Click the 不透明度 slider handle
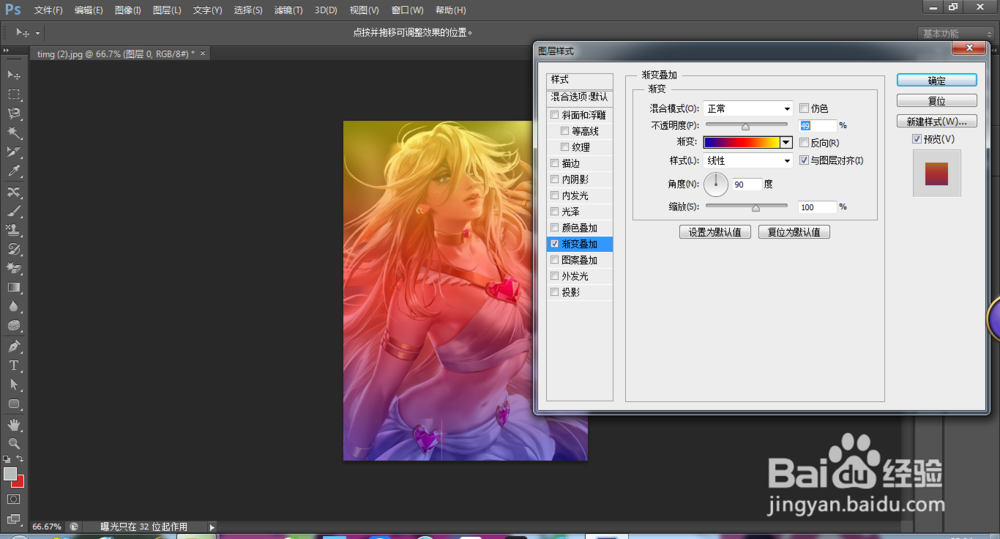This screenshot has height=539, width=1000. (745, 127)
